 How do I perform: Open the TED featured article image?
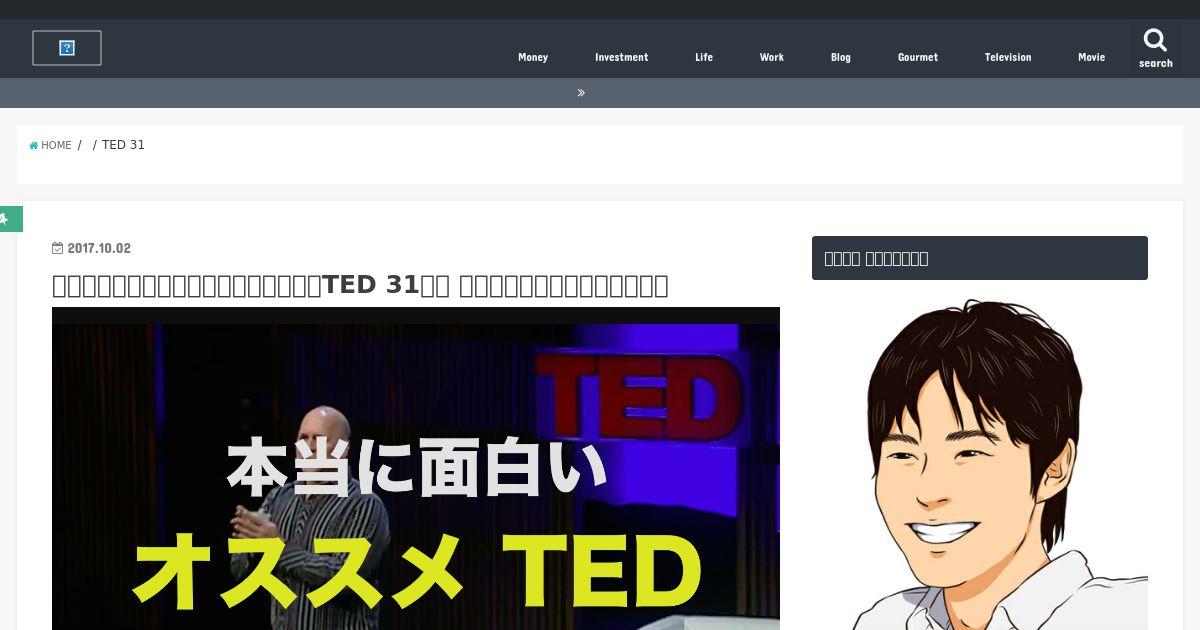[416, 468]
